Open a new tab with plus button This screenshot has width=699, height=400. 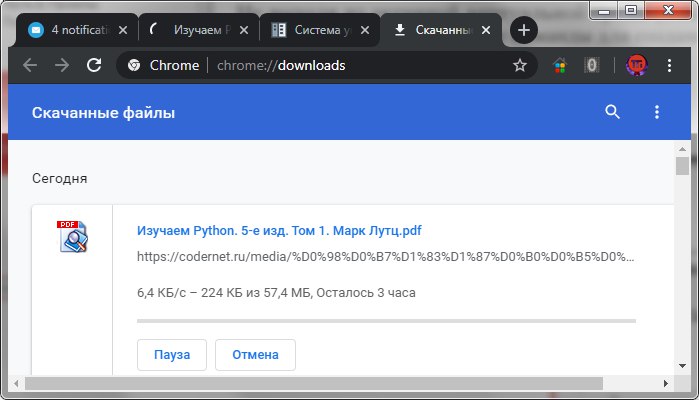coord(523,30)
